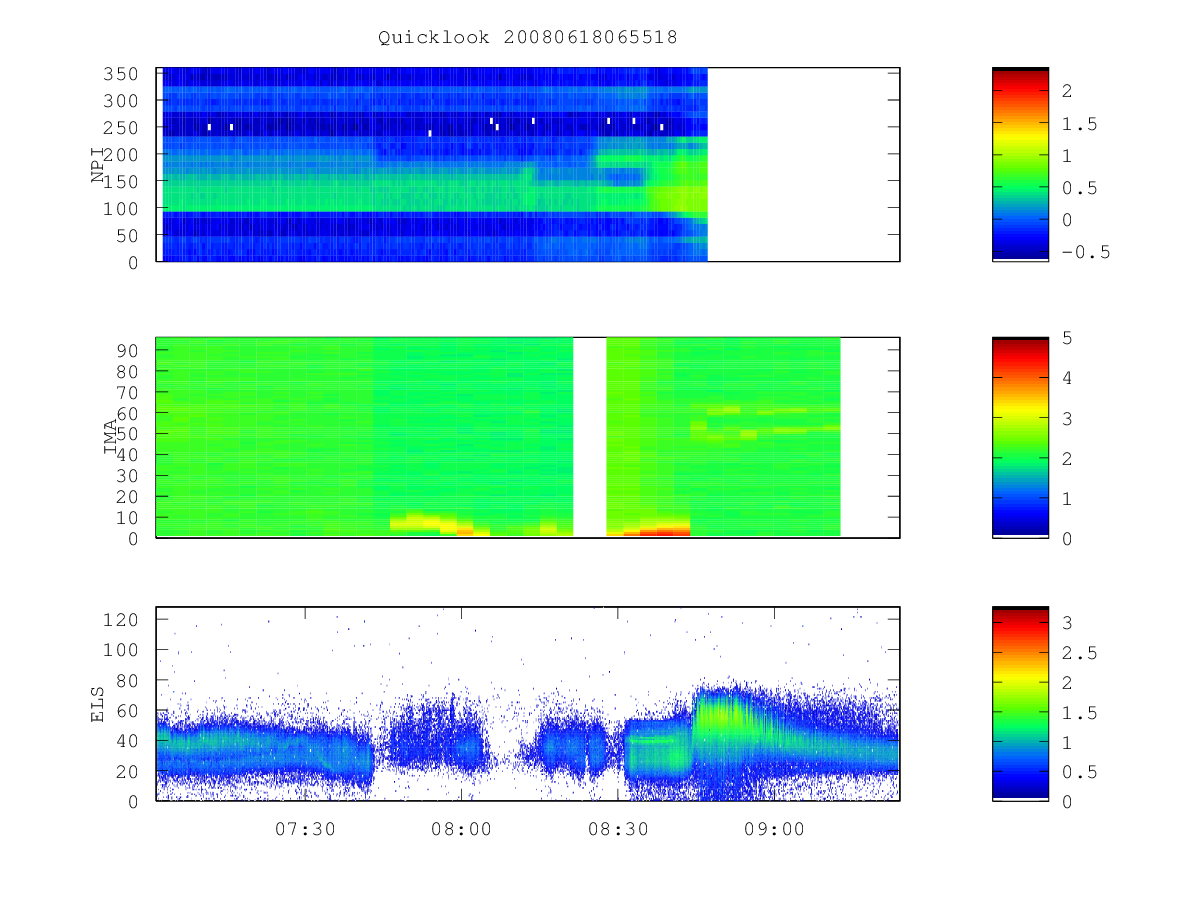Click the 0.5 label on ELS colorbar
Screen dimensions: 1200x900
tap(1080, 772)
